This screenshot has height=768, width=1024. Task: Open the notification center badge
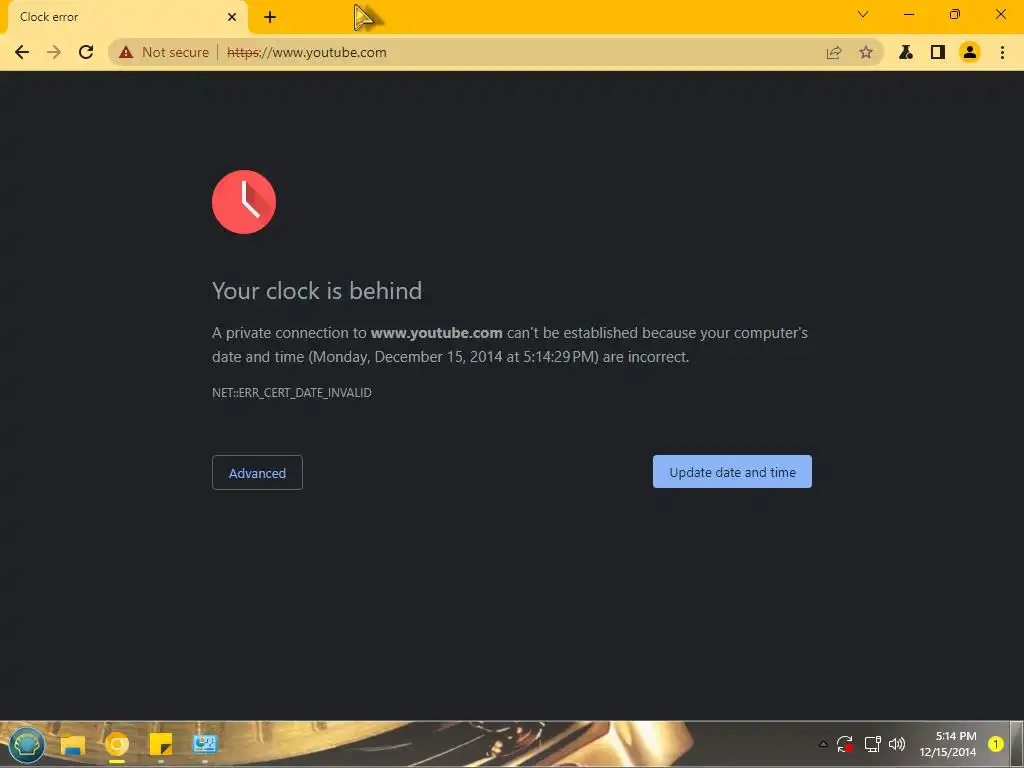[995, 744]
